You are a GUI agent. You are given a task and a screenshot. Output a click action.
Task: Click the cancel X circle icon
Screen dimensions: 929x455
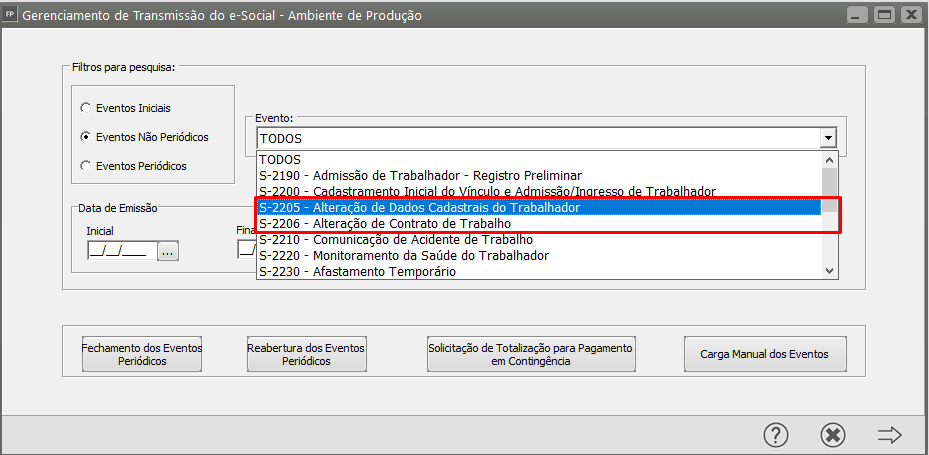click(832, 435)
